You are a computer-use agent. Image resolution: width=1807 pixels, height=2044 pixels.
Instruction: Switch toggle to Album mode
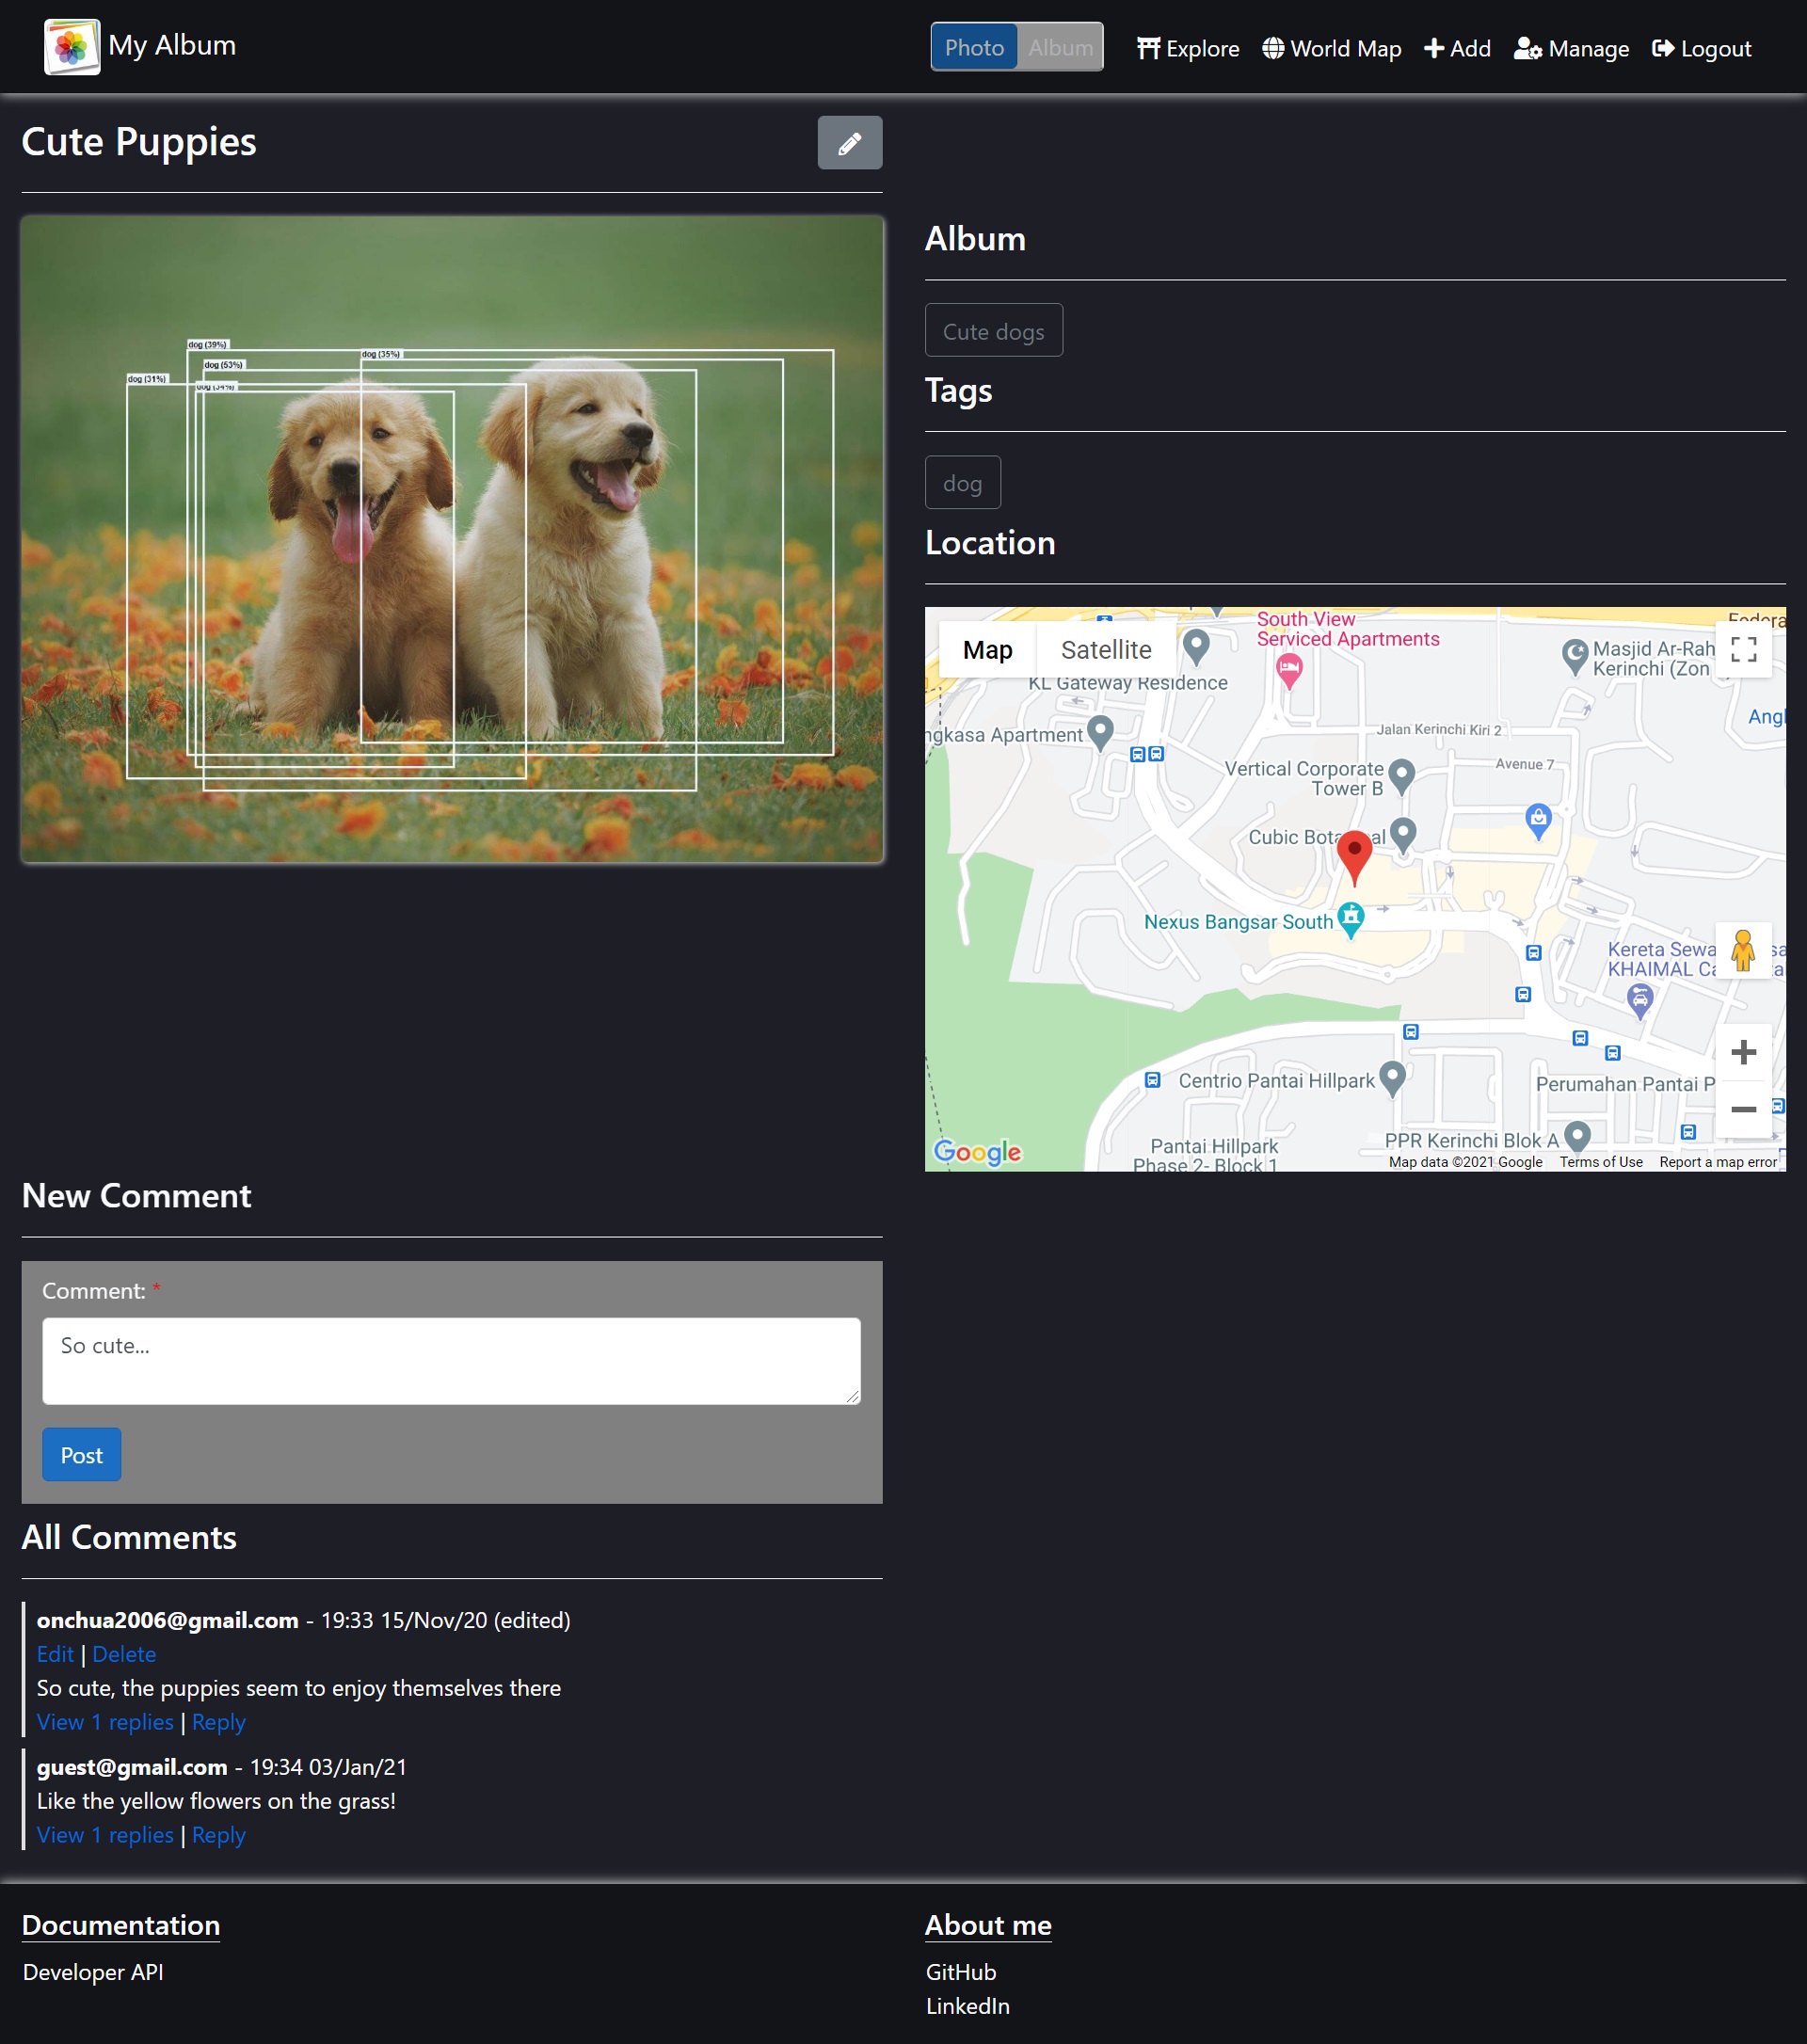[x=1060, y=48]
